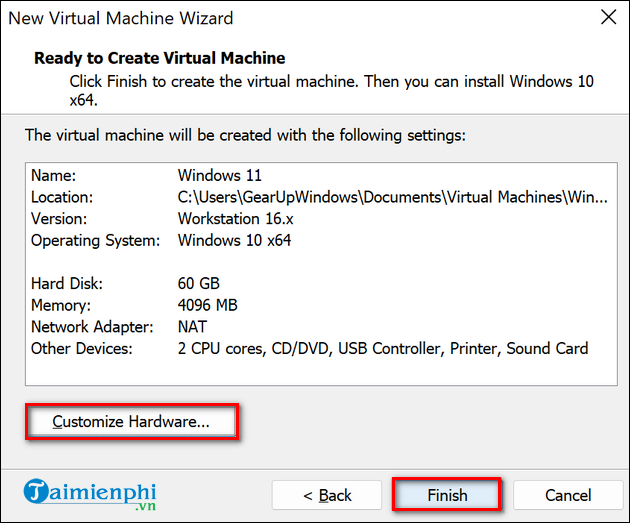Click the 'Hard Disk:' label

pos(67,284)
